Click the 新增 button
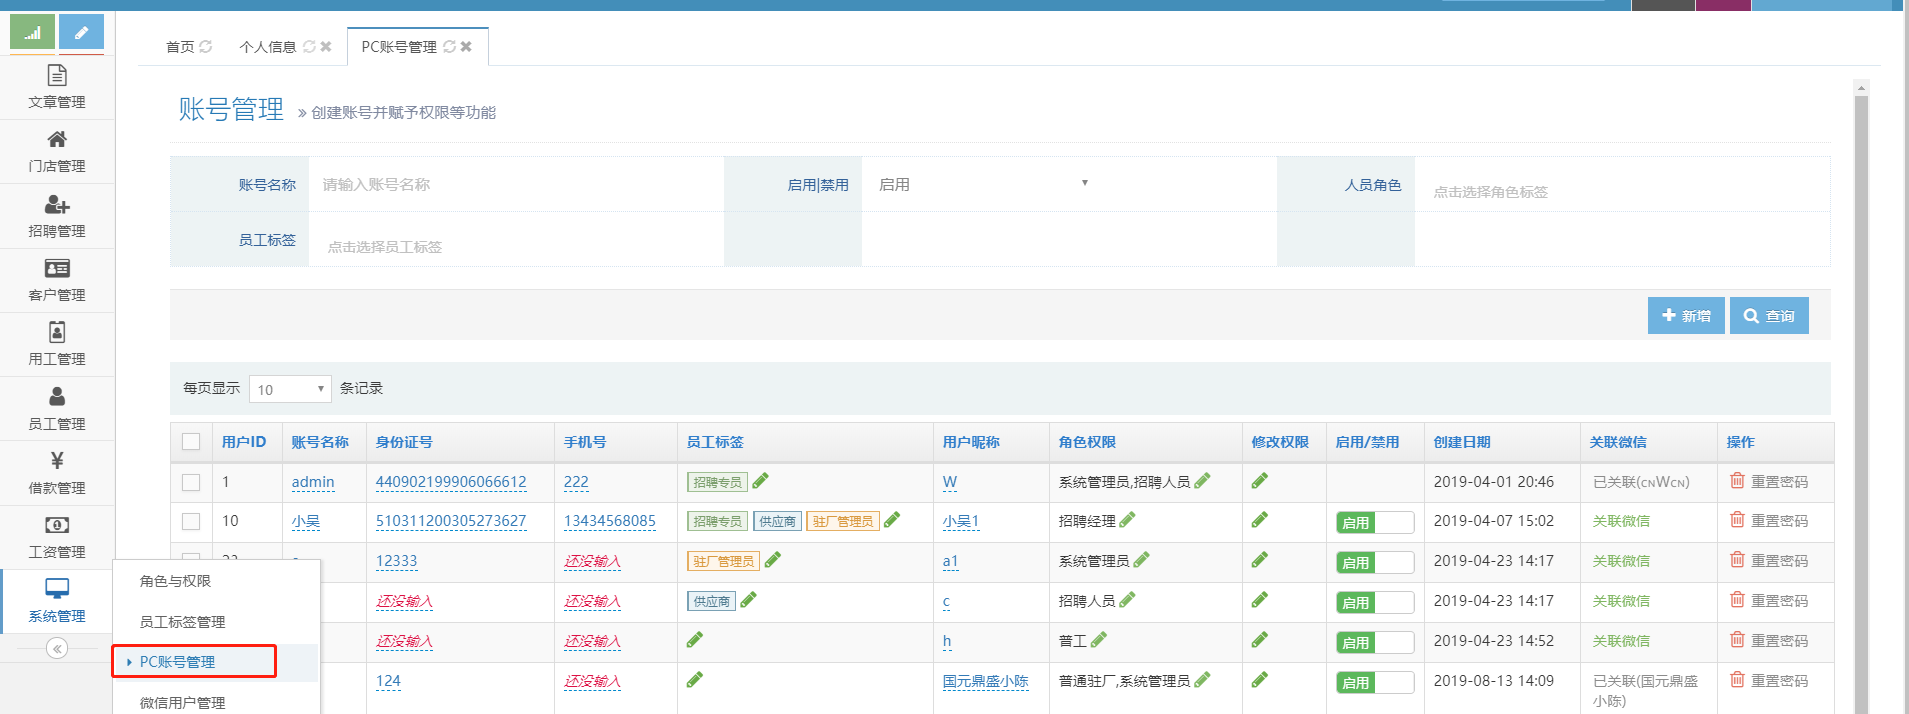Viewport: 1909px width, 714px height. coord(1685,316)
